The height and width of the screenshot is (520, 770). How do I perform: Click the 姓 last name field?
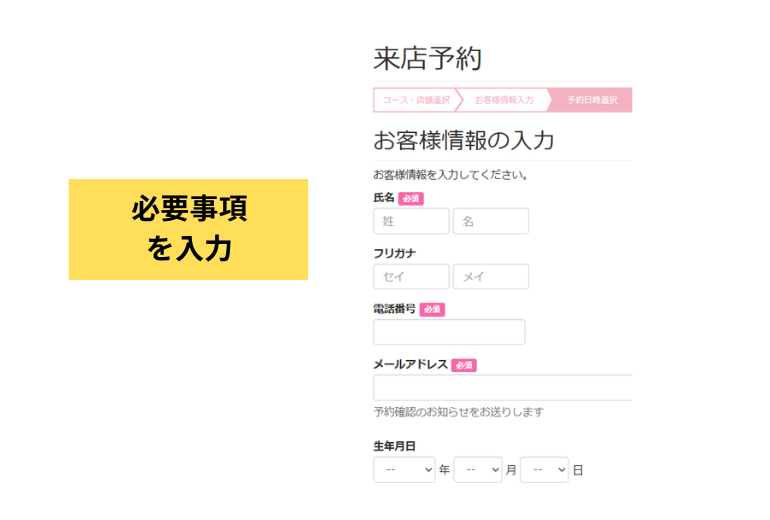(411, 221)
